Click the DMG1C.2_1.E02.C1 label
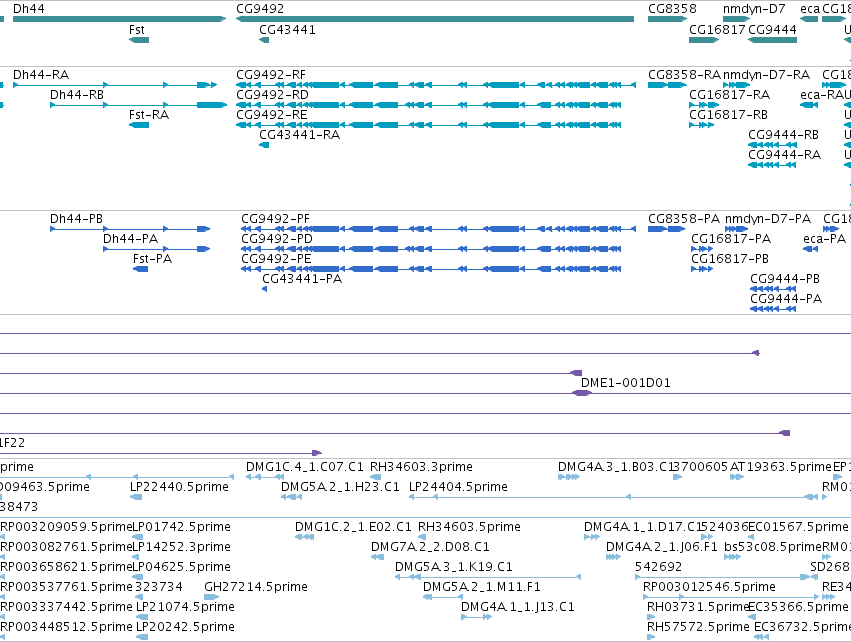 (x=353, y=527)
